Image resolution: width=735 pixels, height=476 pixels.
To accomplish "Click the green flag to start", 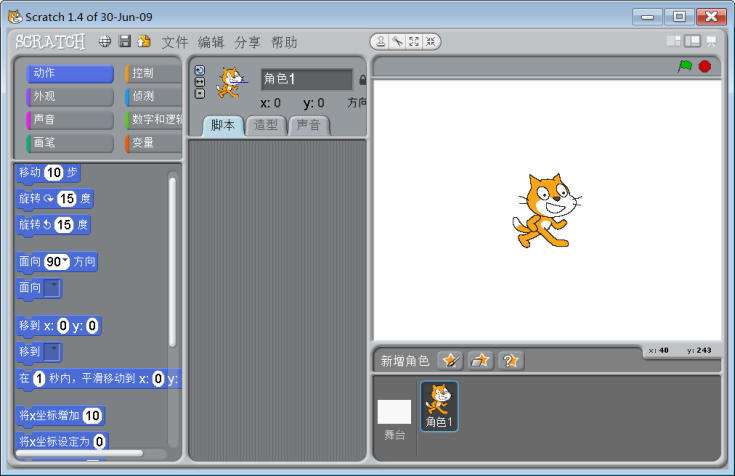I will click(685, 66).
